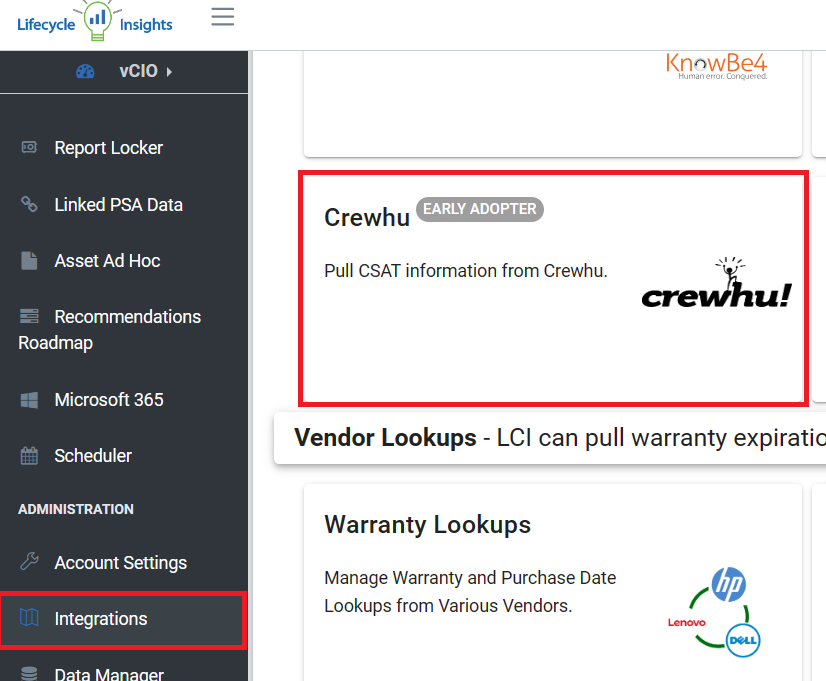Click the Recommendations Roadmap server icon

coord(29,316)
